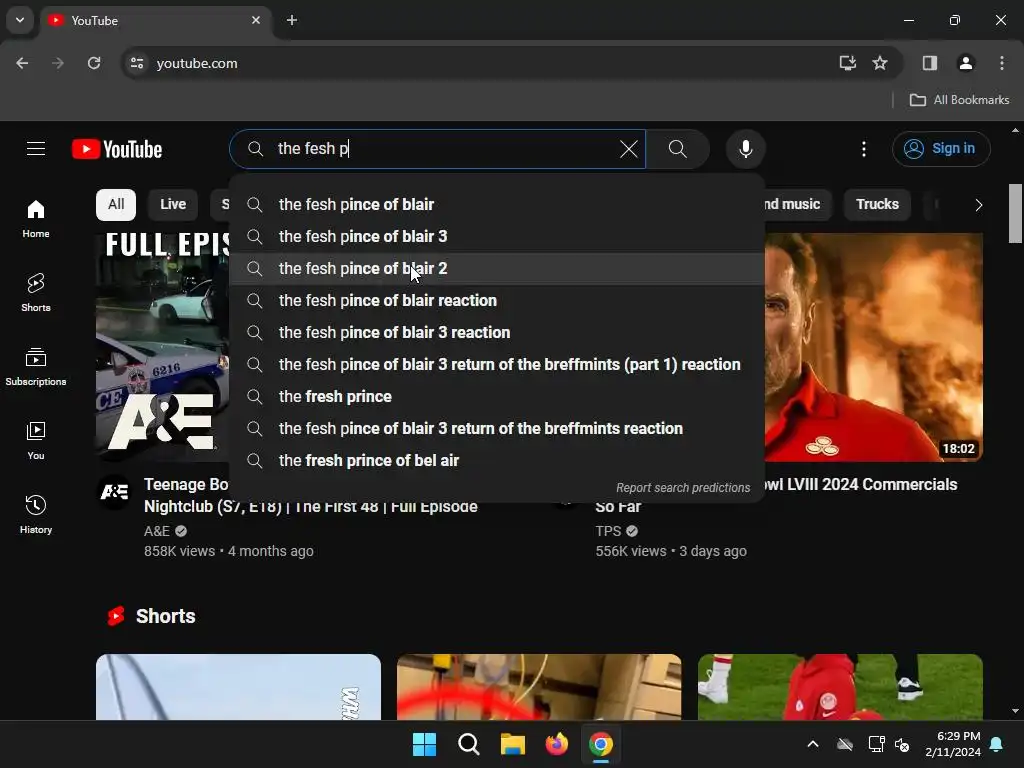
Task: Open the Windows Start menu
Action: coord(424,744)
